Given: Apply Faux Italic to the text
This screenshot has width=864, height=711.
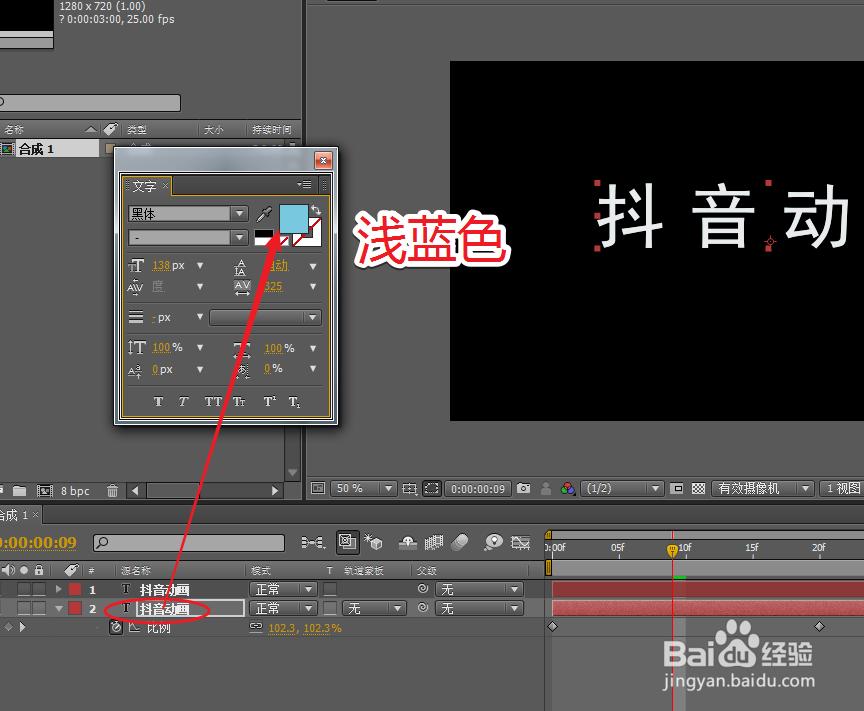Looking at the screenshot, I should [183, 401].
